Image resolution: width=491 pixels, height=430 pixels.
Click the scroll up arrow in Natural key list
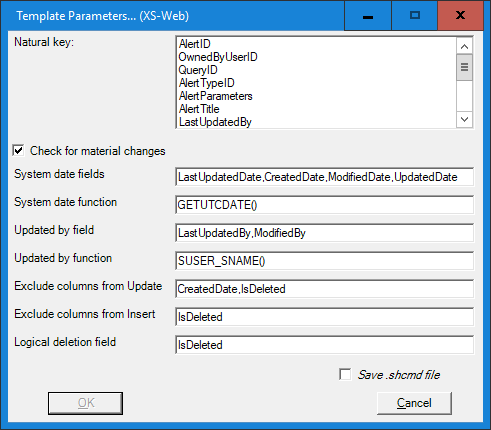[x=464, y=46]
